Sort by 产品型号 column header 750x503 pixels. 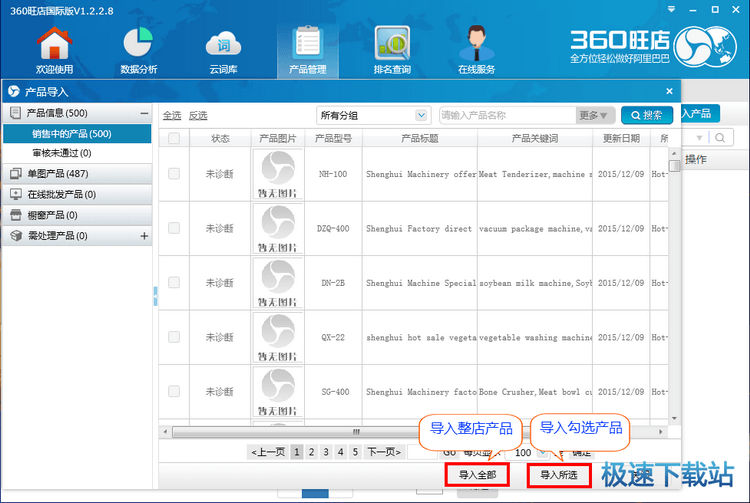(333, 139)
